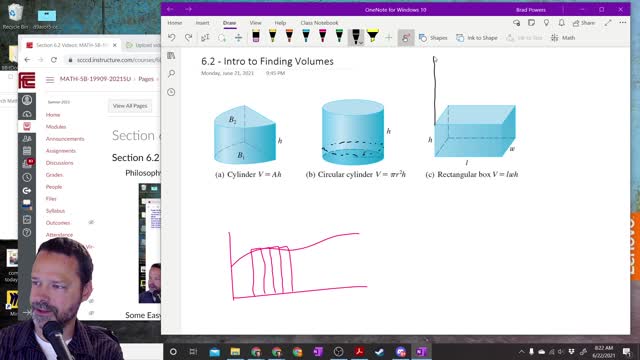
Task: Open the View ribbon tab
Action: pos(256,23)
